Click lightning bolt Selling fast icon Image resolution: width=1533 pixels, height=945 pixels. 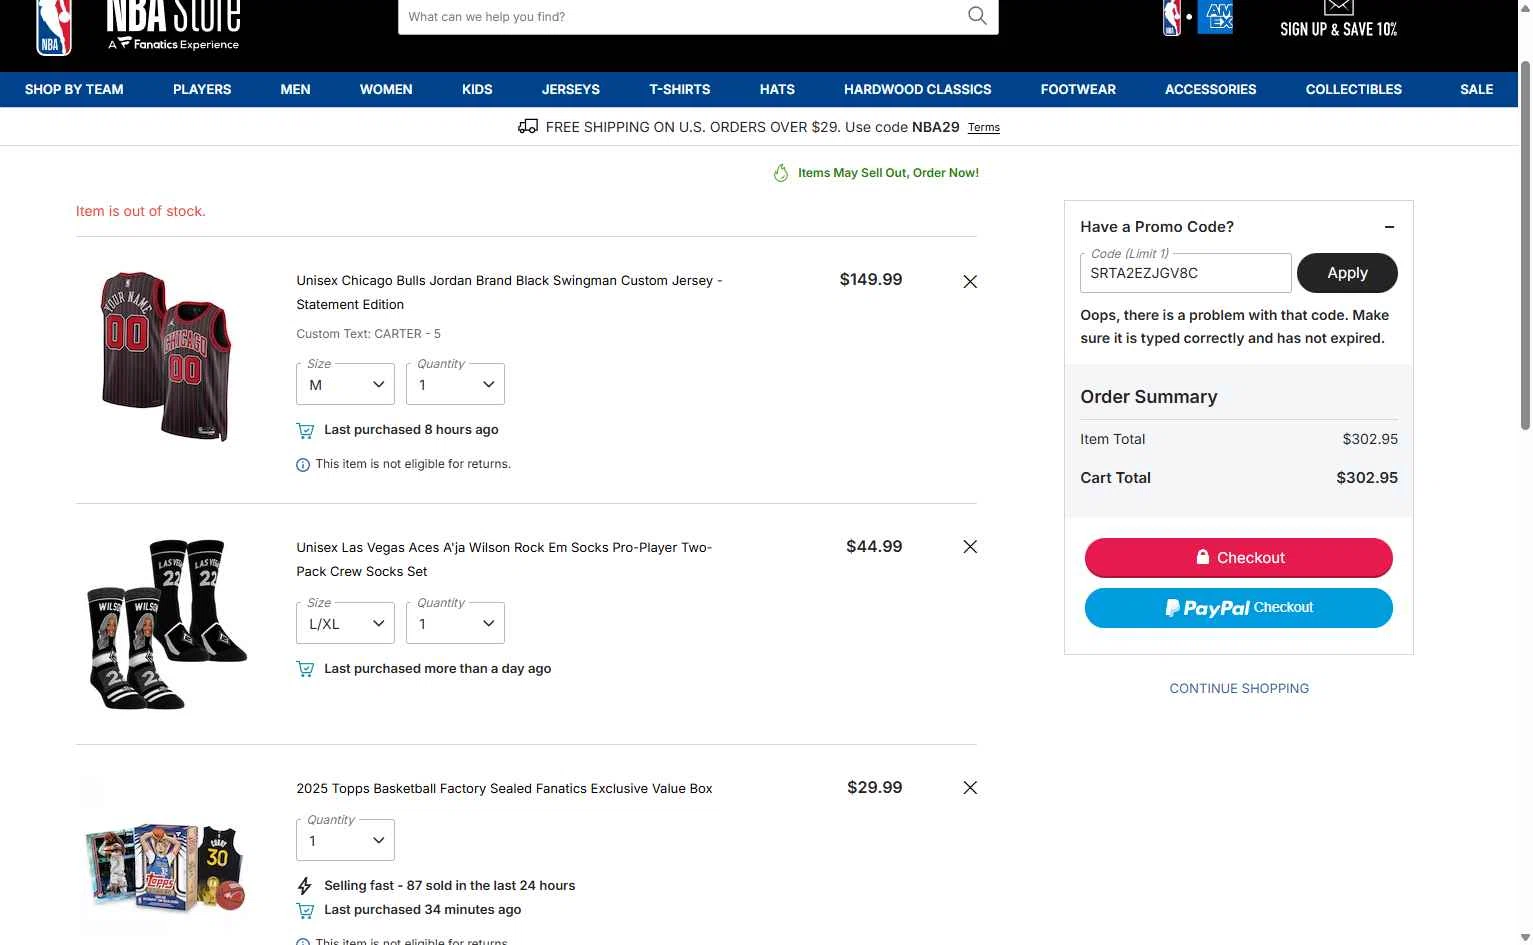click(x=305, y=886)
